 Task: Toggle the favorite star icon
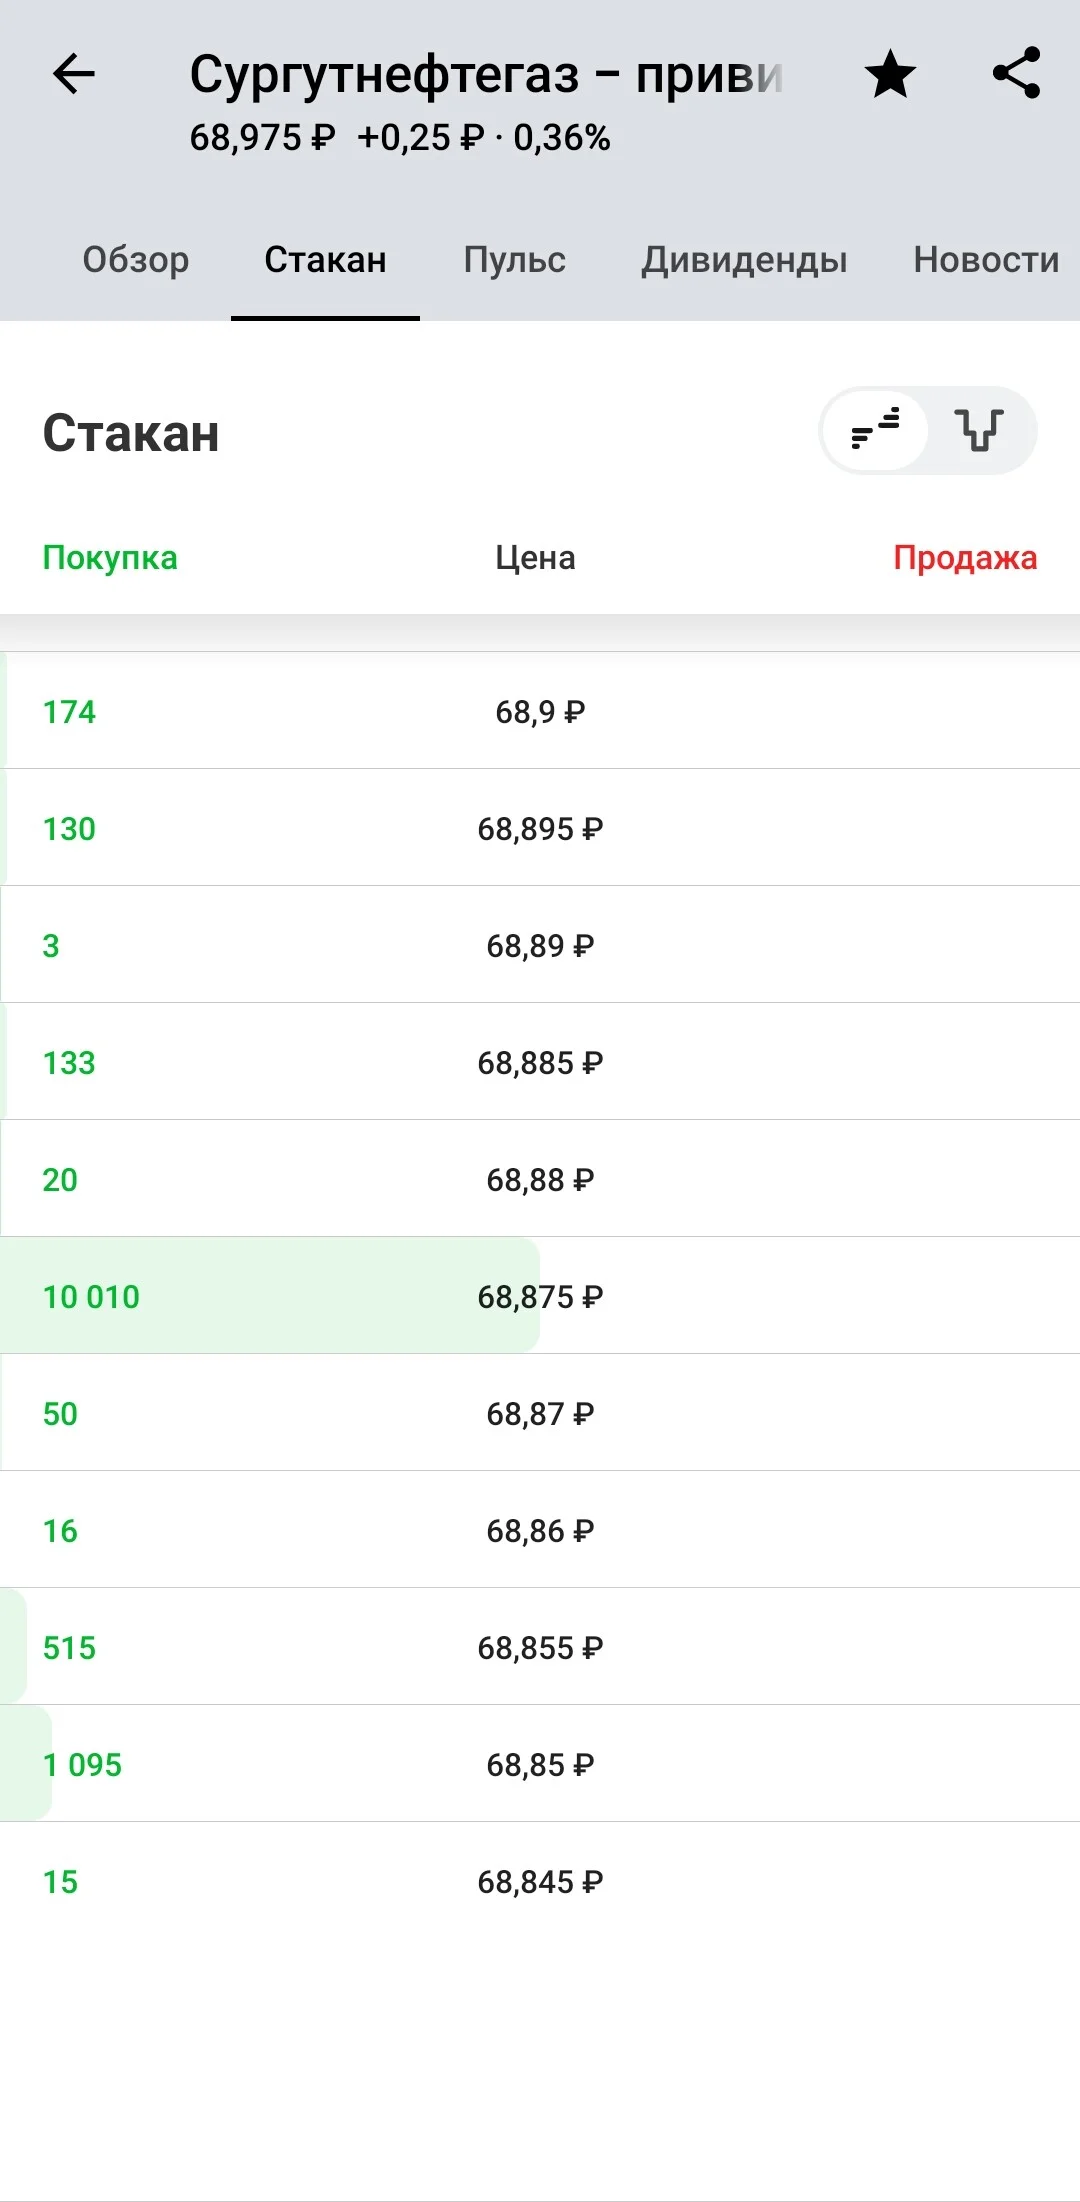coord(890,75)
